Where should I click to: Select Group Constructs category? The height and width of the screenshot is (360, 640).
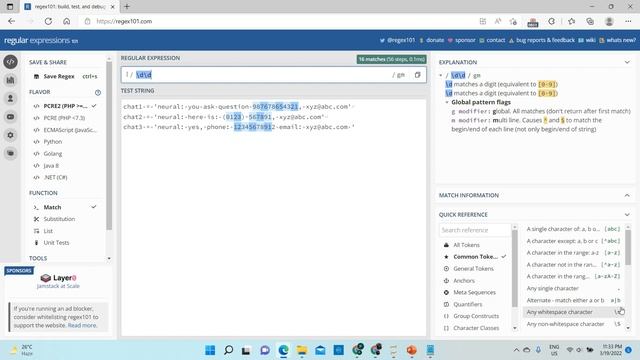point(476,316)
